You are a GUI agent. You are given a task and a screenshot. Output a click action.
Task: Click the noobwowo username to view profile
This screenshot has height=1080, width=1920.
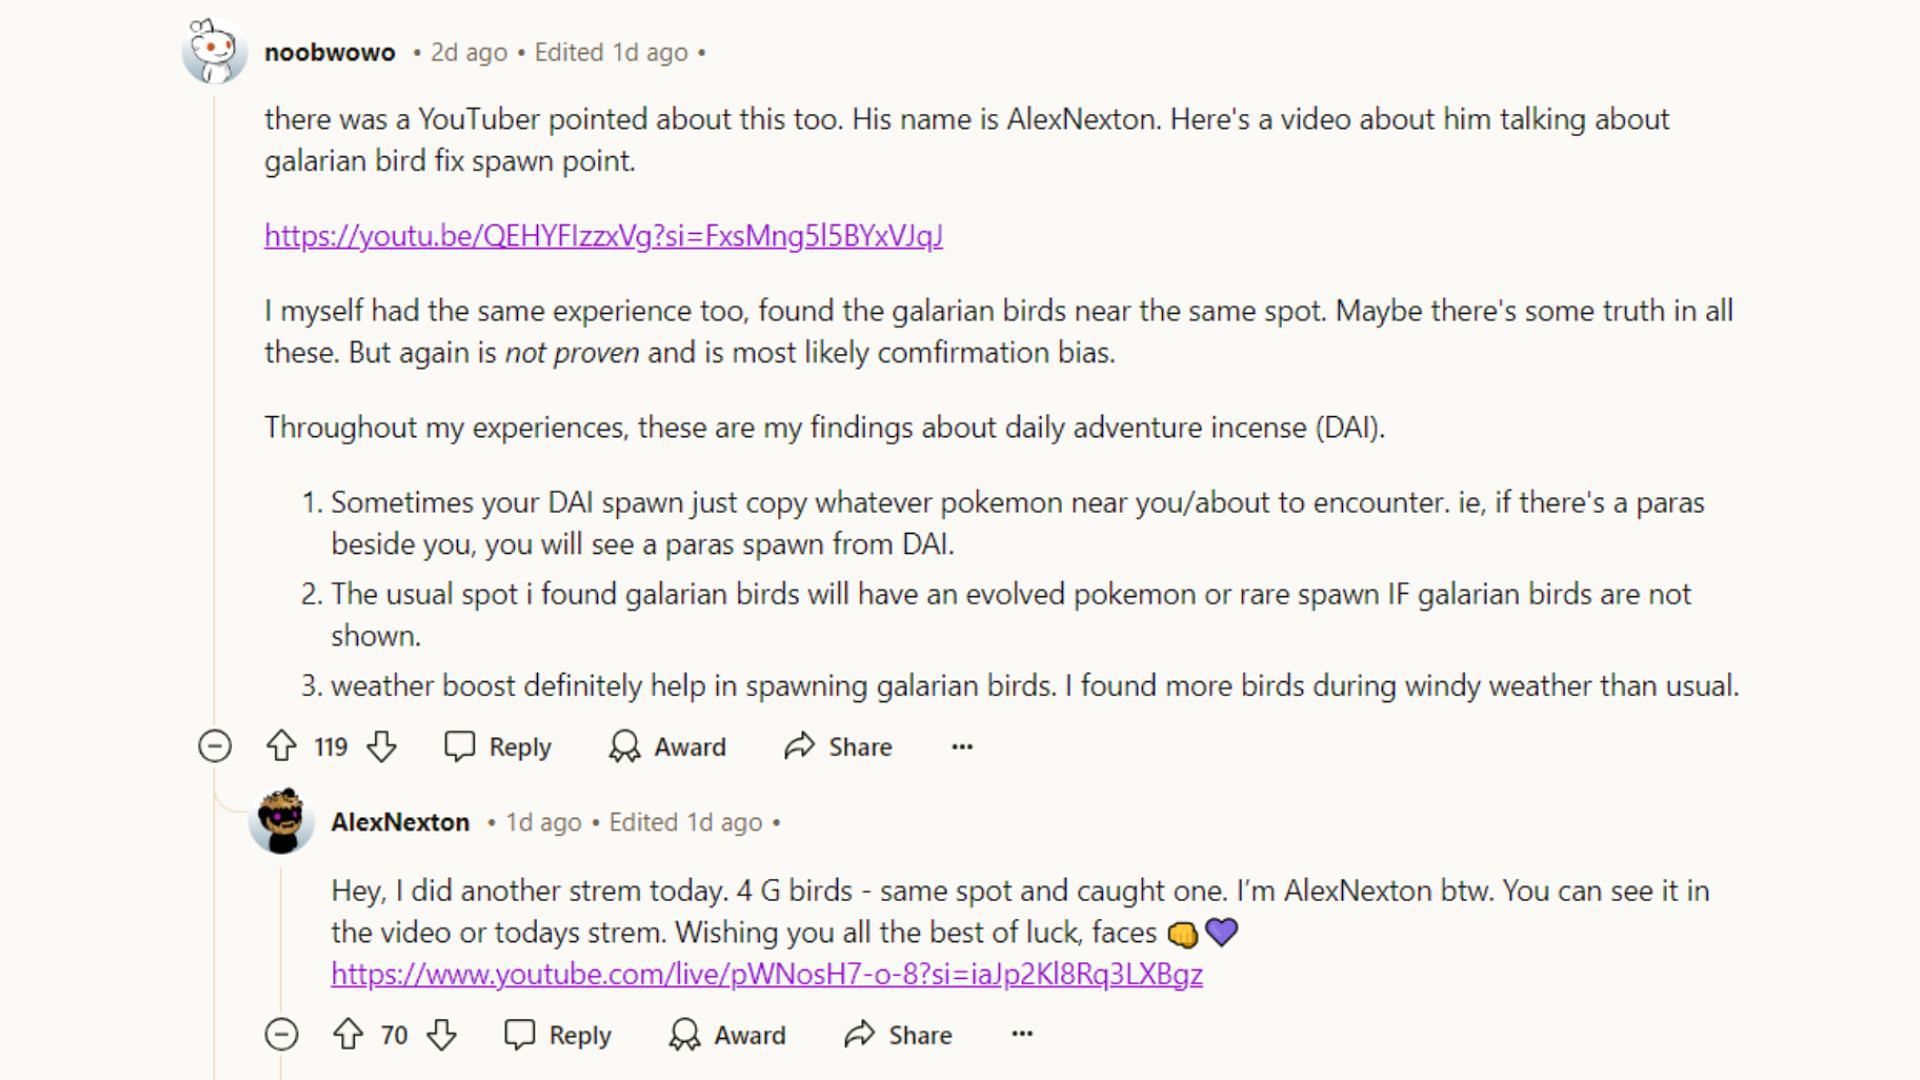pos(330,51)
